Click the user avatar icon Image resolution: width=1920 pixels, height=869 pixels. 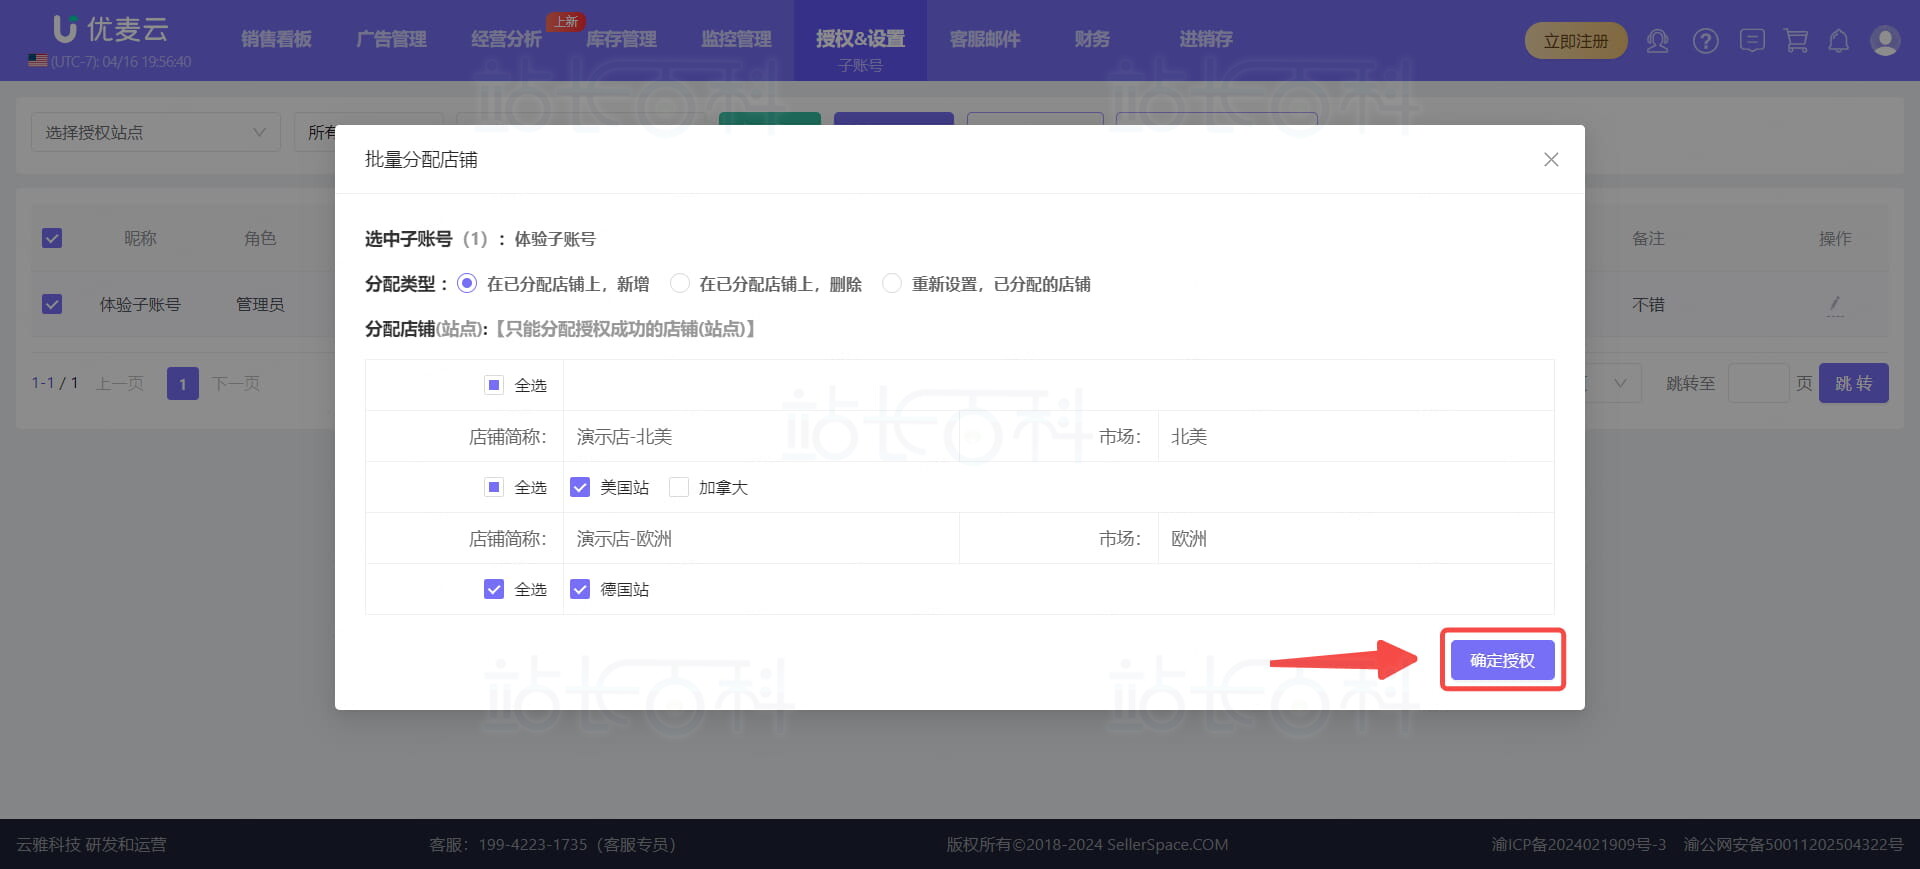[x=1884, y=41]
